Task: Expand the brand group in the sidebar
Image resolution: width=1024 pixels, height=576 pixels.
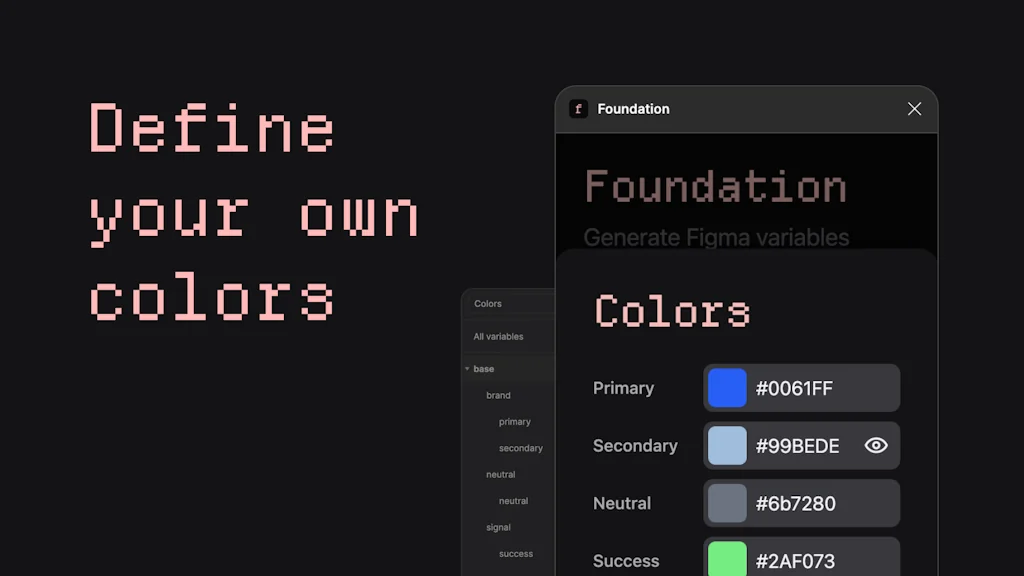Action: click(x=498, y=395)
